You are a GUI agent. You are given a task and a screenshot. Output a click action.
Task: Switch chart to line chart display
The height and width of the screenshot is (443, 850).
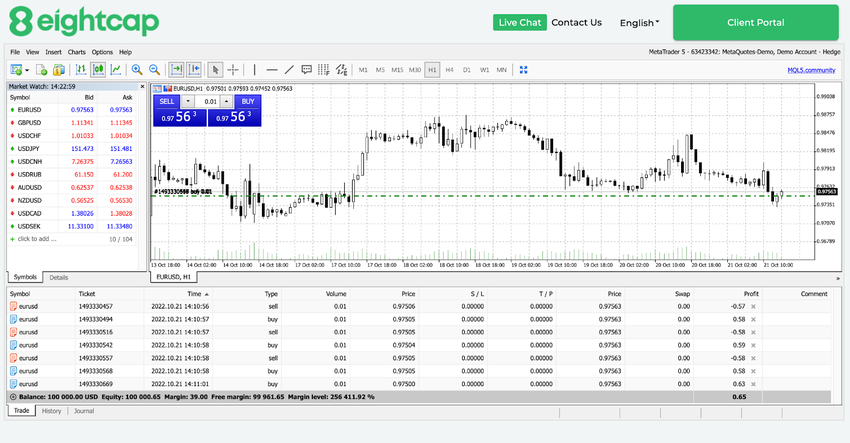pyautogui.click(x=117, y=70)
